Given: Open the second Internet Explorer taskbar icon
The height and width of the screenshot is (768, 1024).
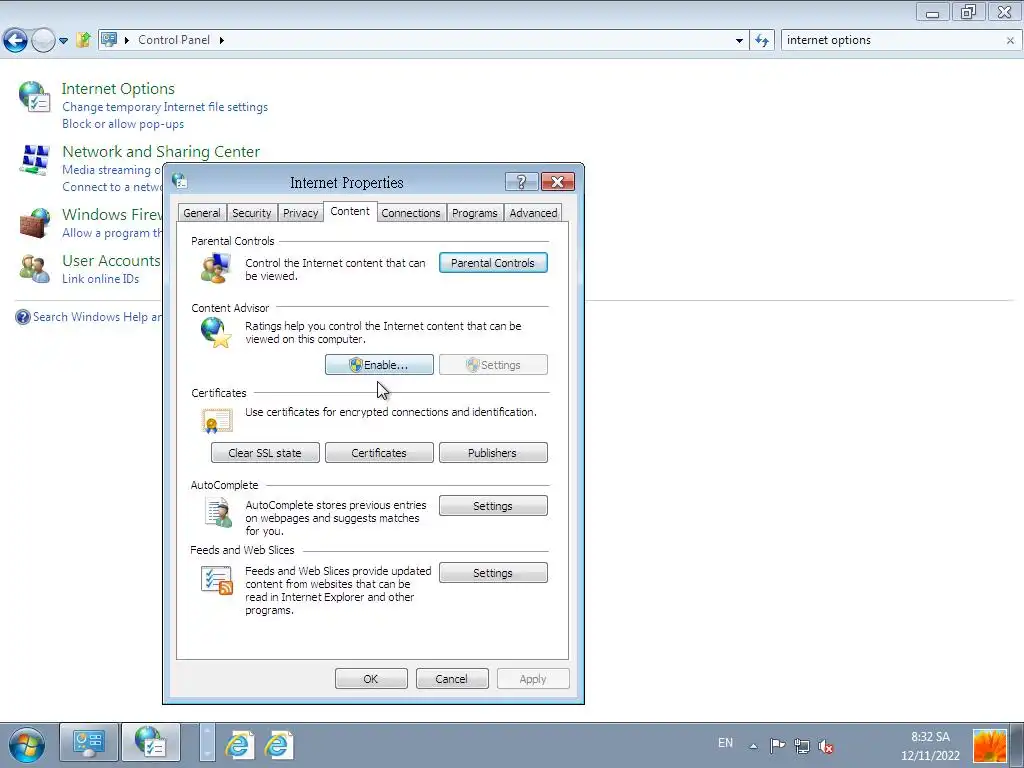Looking at the screenshot, I should click(278, 744).
